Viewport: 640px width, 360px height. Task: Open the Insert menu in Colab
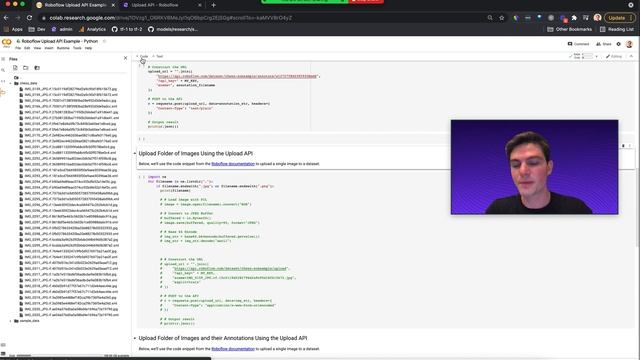pyautogui.click(x=49, y=48)
